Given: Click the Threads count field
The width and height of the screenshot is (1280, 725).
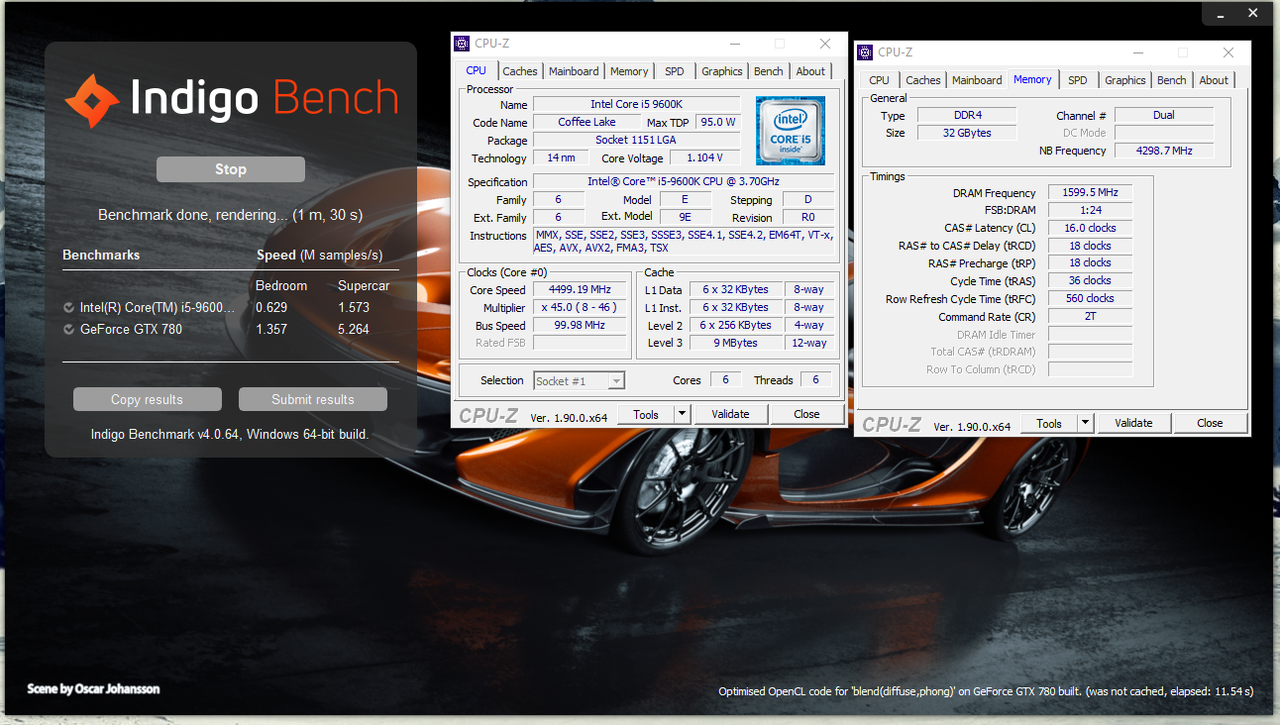Looking at the screenshot, I should pyautogui.click(x=816, y=380).
